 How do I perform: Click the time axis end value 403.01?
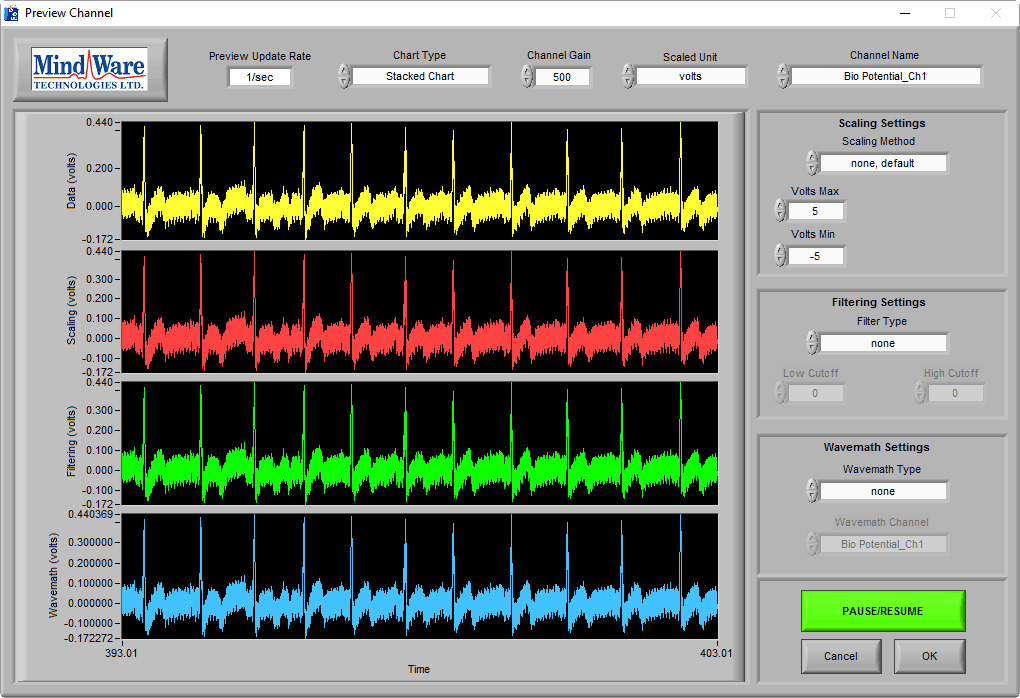click(x=716, y=653)
